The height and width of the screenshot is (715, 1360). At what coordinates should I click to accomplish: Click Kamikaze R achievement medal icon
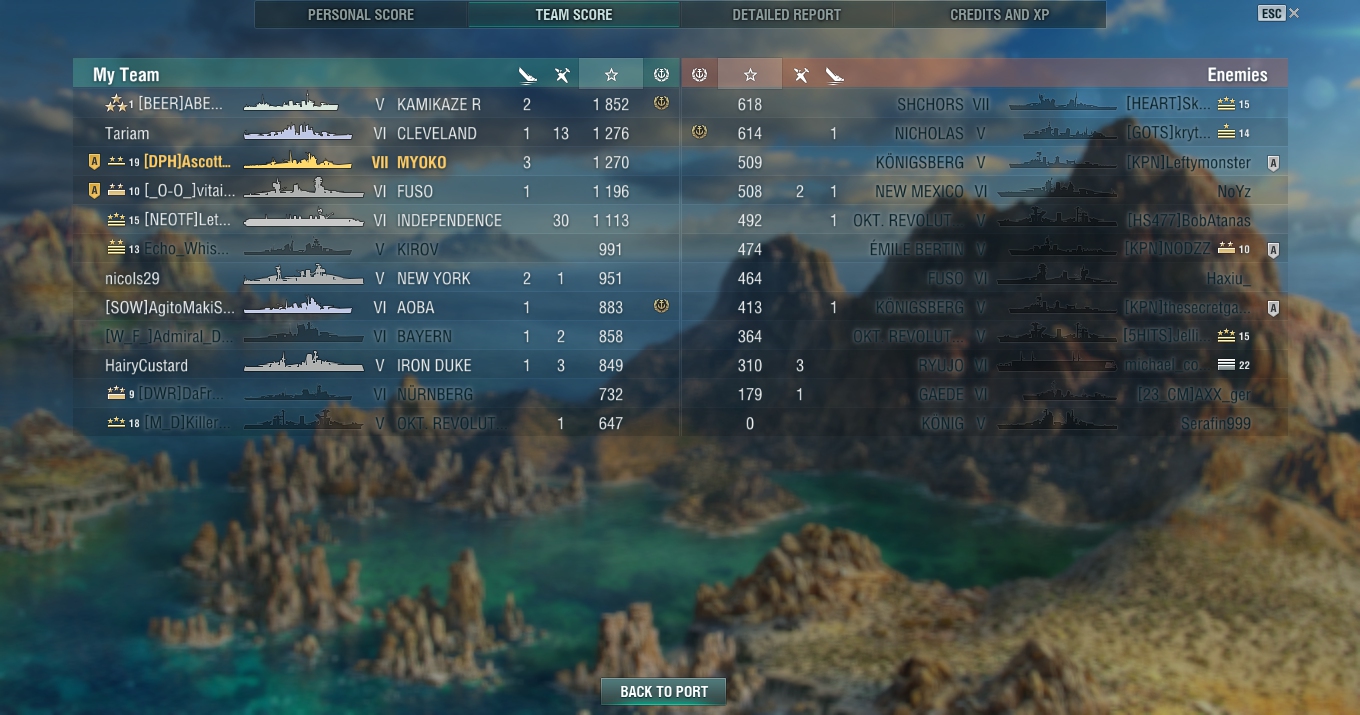click(661, 103)
